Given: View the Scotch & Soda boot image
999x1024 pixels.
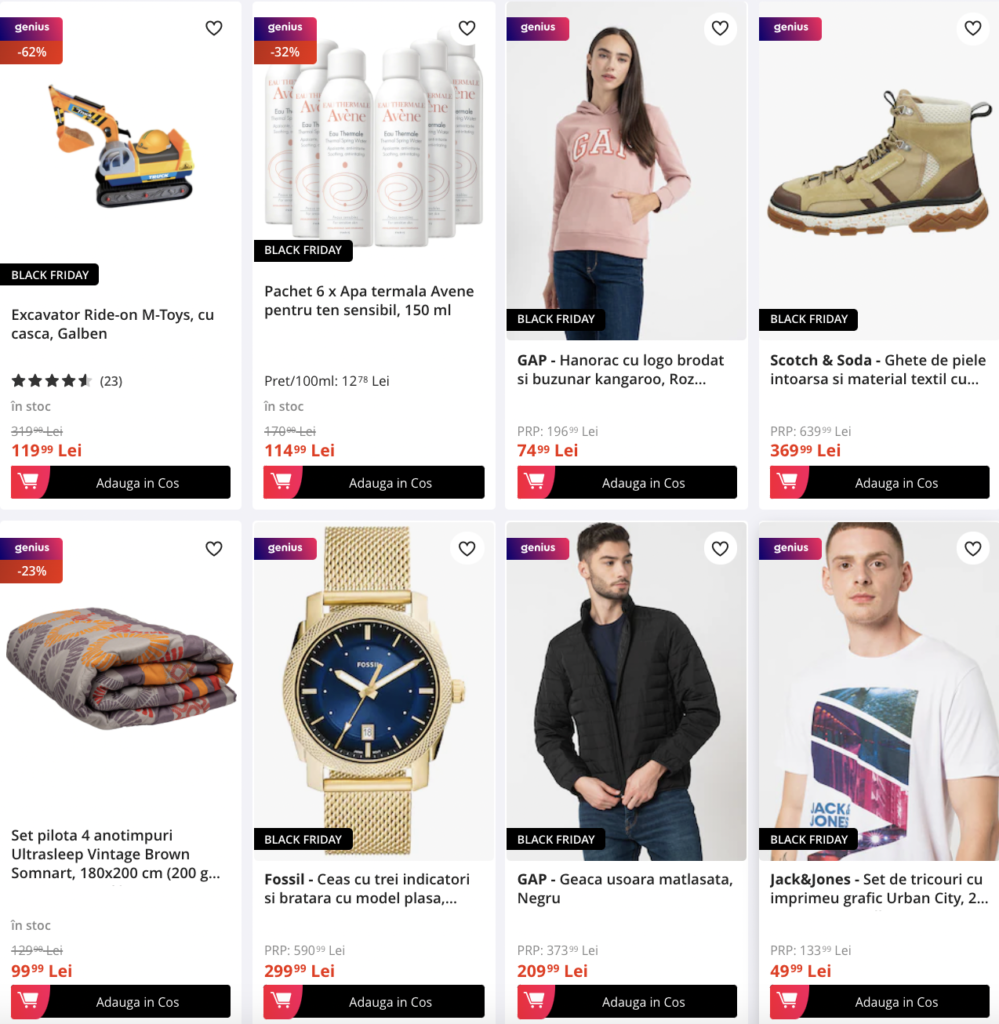Looking at the screenshot, I should pyautogui.click(x=879, y=162).
